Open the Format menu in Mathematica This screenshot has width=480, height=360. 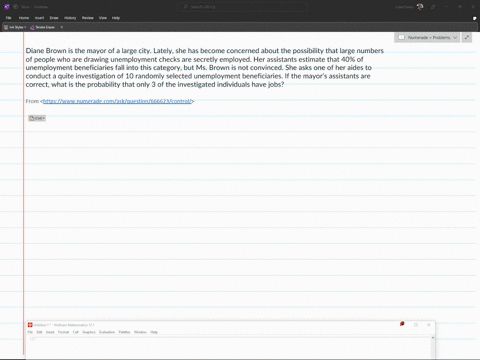(x=63, y=332)
